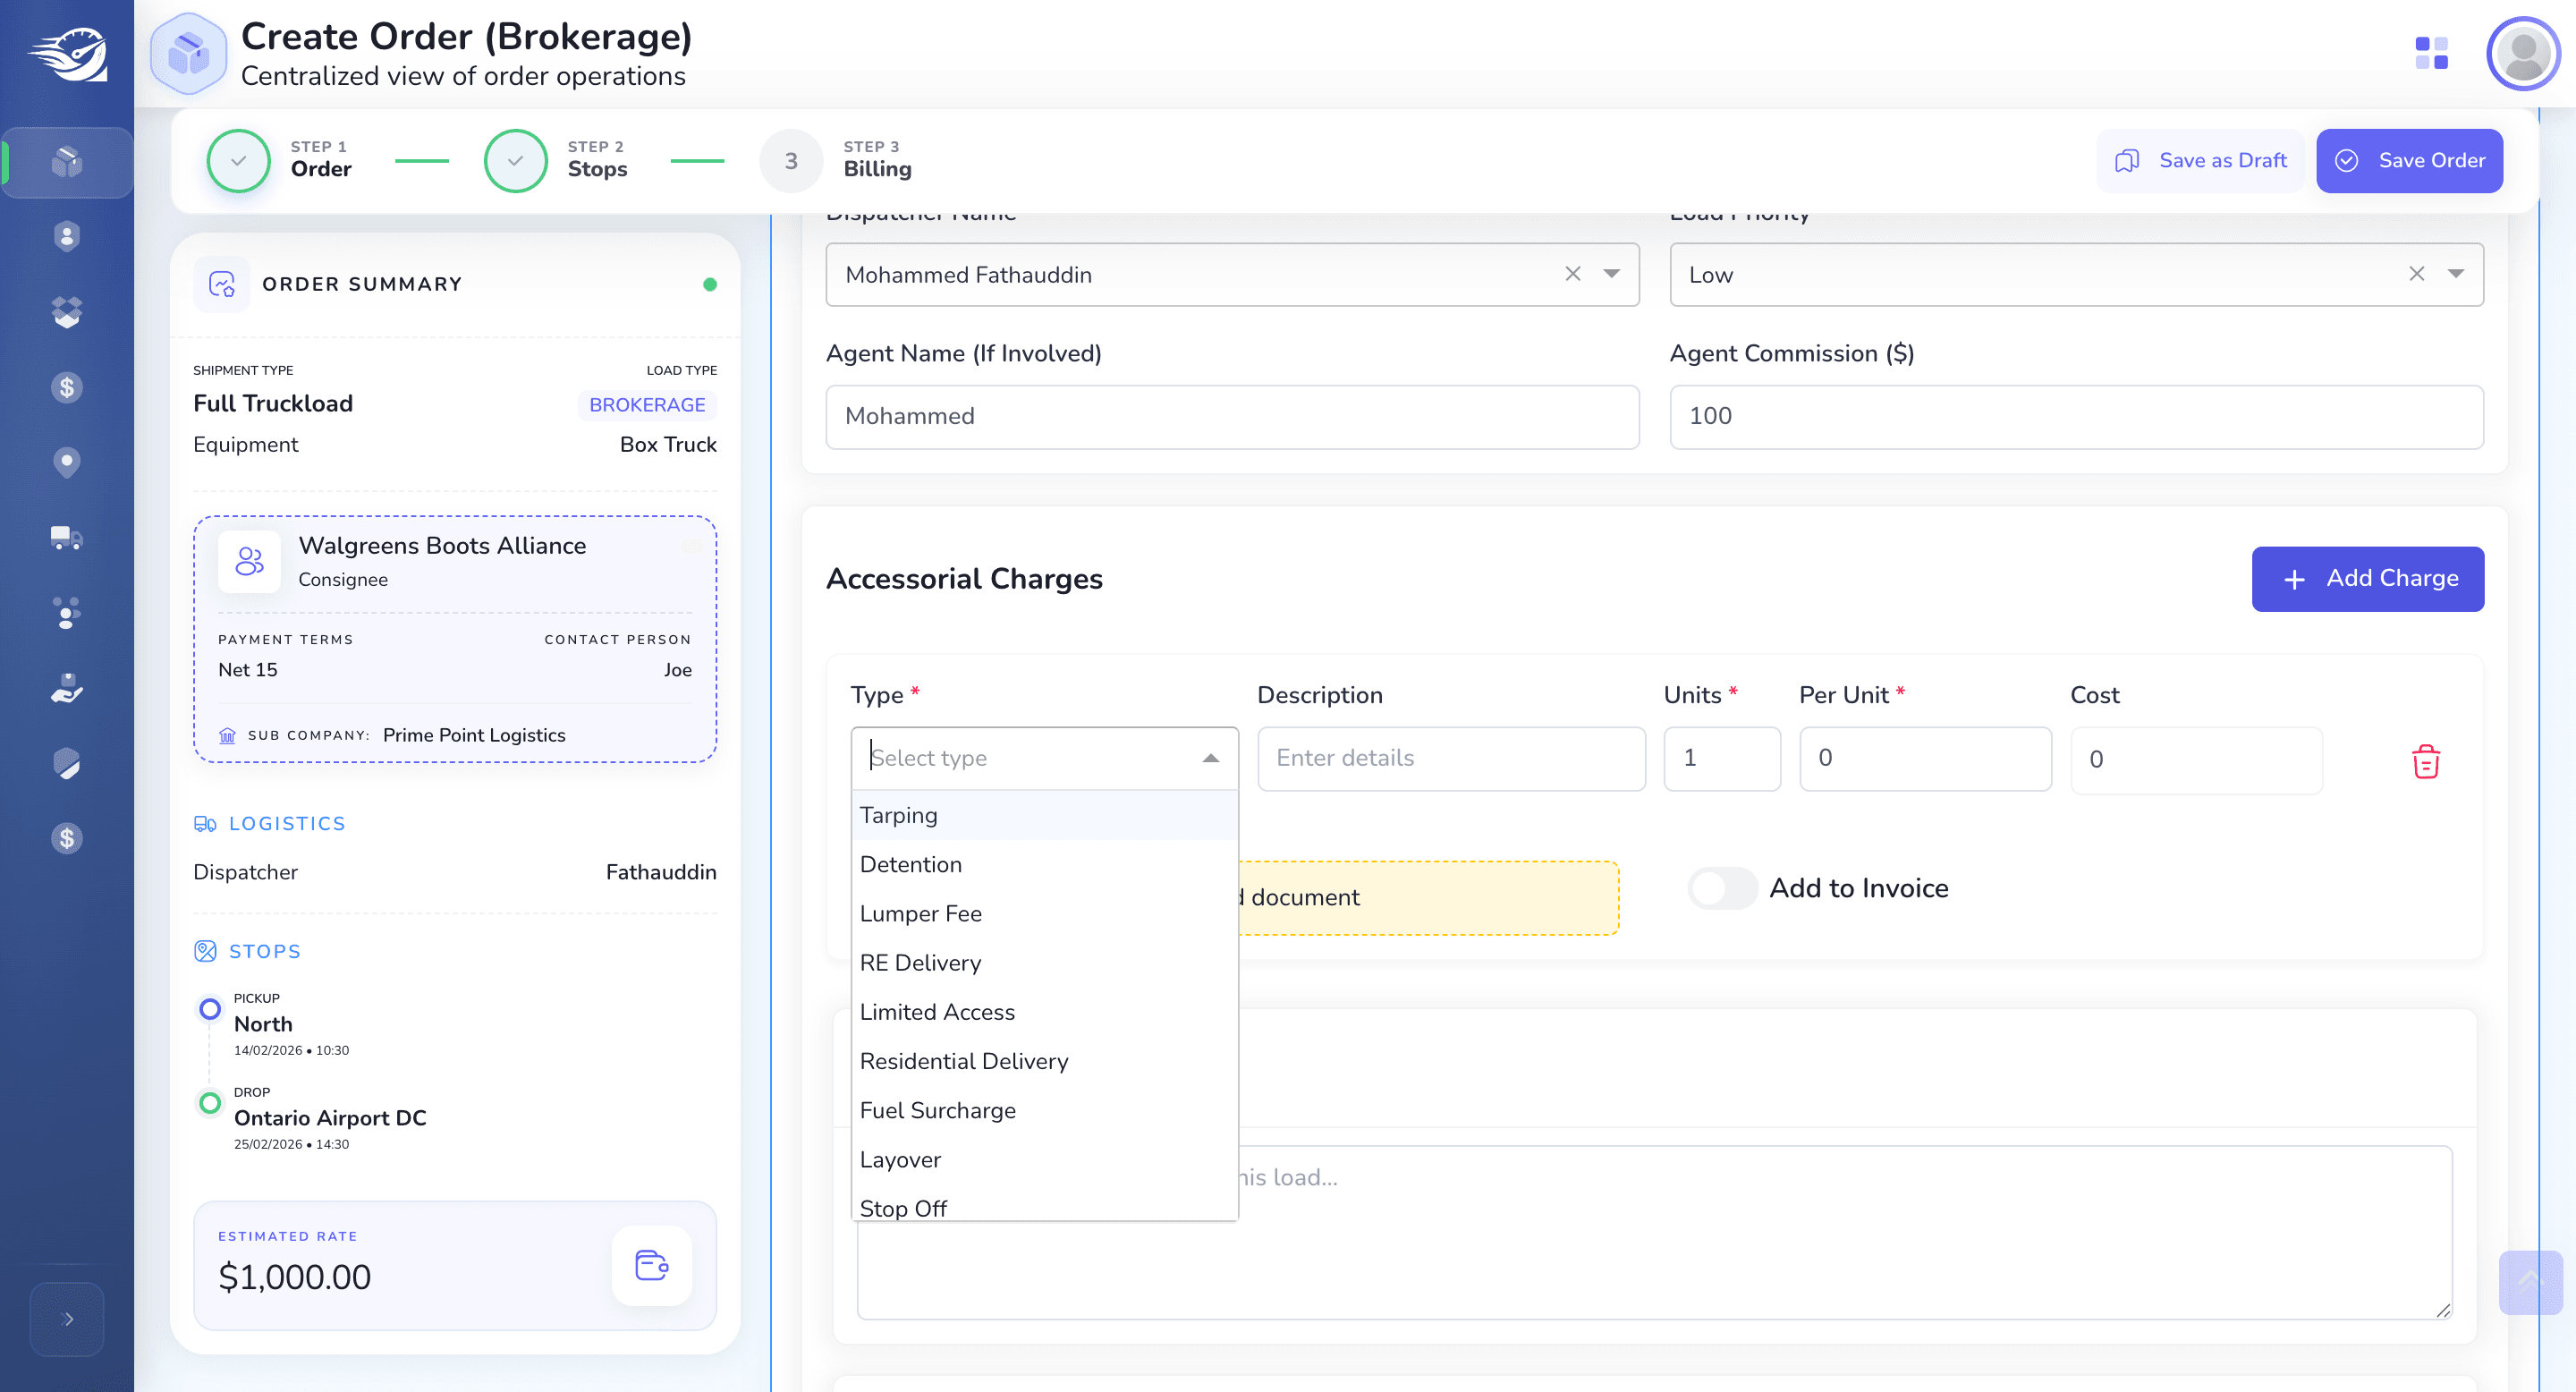Open the shielded user icon in sidebar

pyautogui.click(x=66, y=237)
